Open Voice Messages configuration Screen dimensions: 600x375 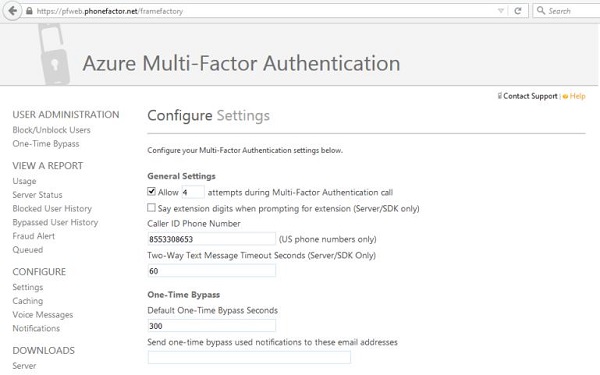pos(42,315)
